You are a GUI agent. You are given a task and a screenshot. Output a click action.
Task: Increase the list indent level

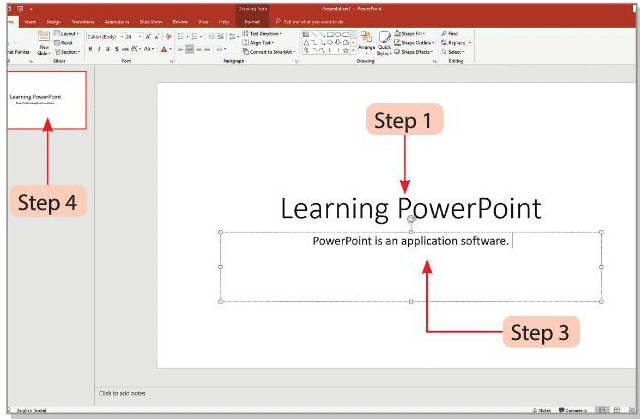pos(220,37)
